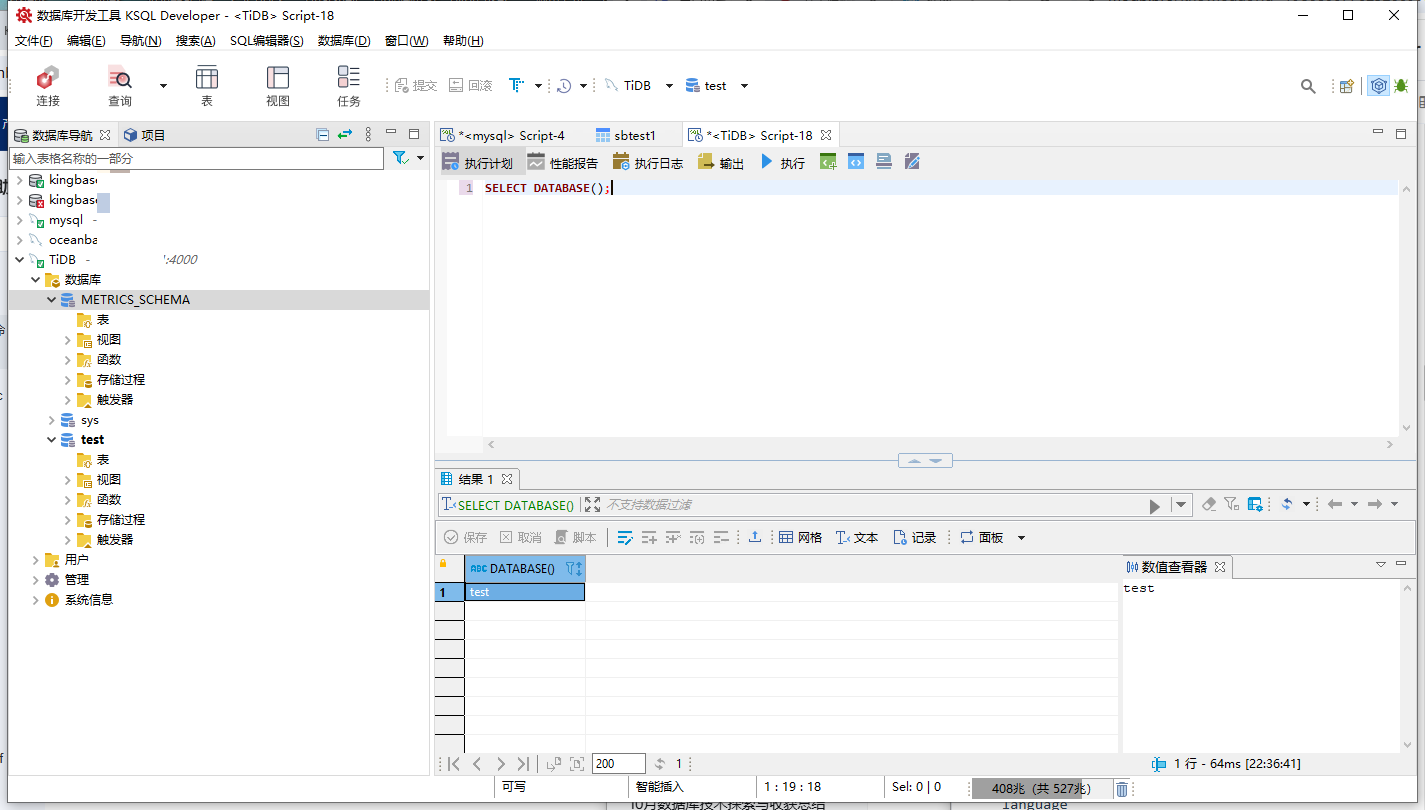This screenshot has width=1425, height=810.
Task: Open the SQL编辑器(S) menu
Action: pyautogui.click(x=267, y=41)
